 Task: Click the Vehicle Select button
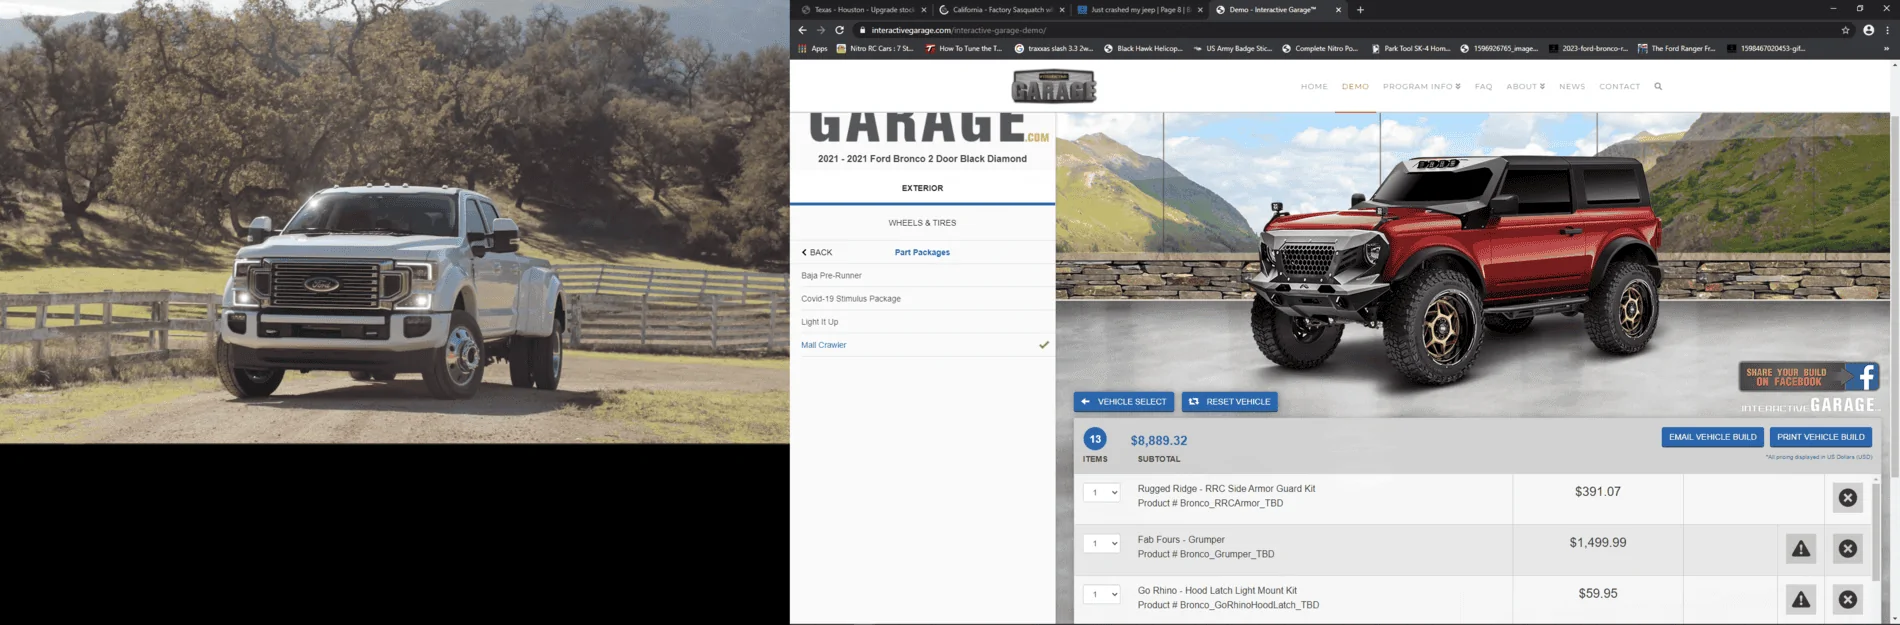click(x=1123, y=402)
